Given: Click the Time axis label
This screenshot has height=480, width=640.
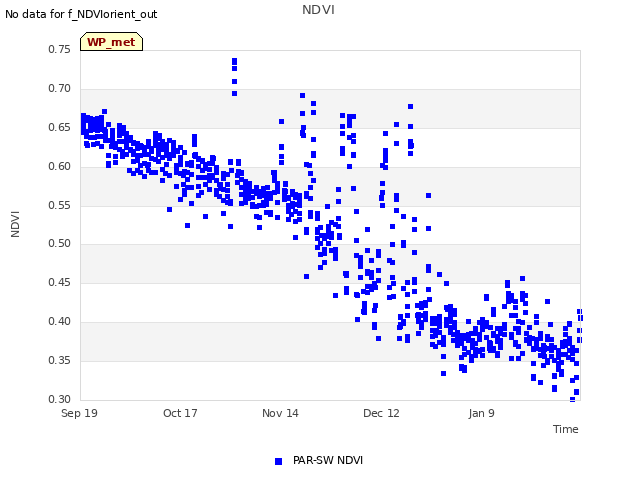Looking at the screenshot, I should (565, 429).
